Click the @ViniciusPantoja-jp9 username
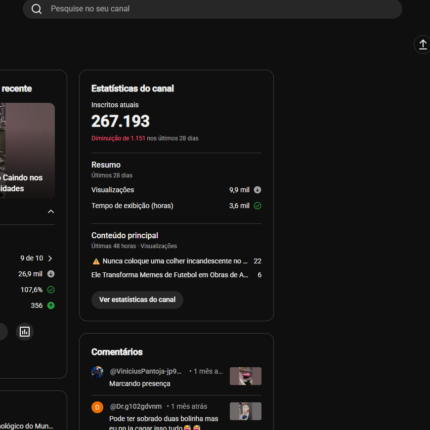The height and width of the screenshot is (430, 430). tap(145, 371)
